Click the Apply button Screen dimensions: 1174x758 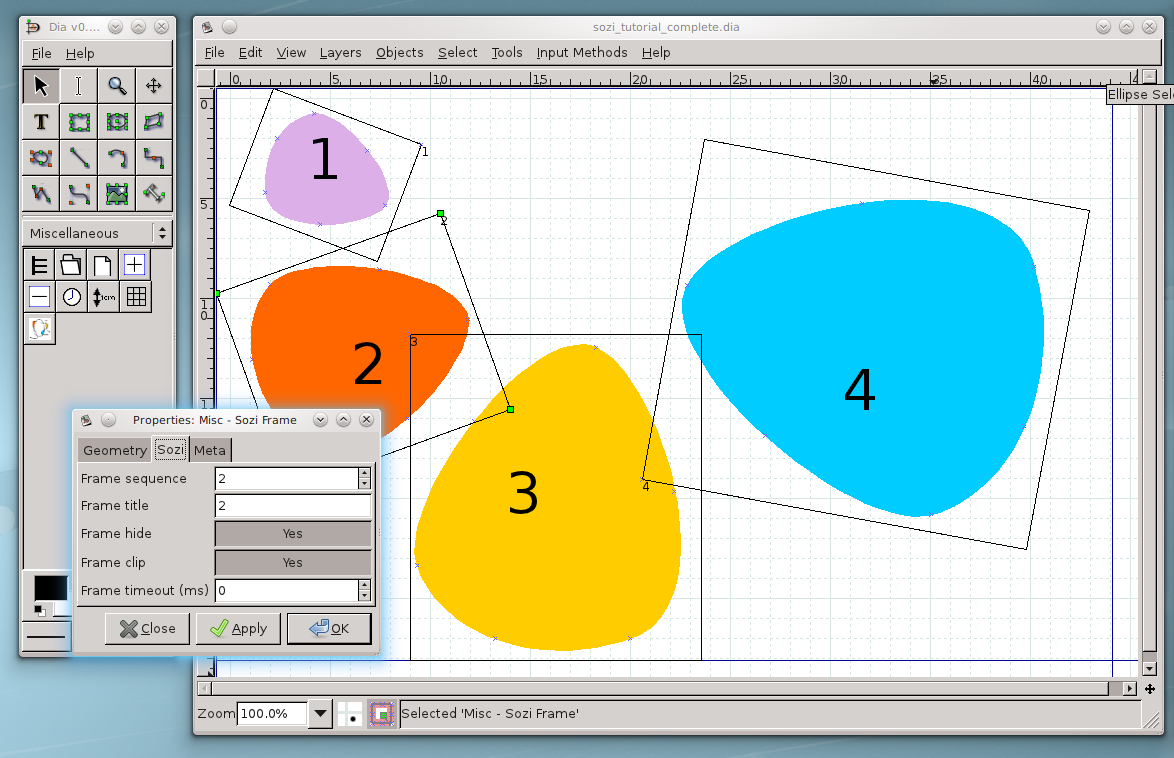pos(238,629)
